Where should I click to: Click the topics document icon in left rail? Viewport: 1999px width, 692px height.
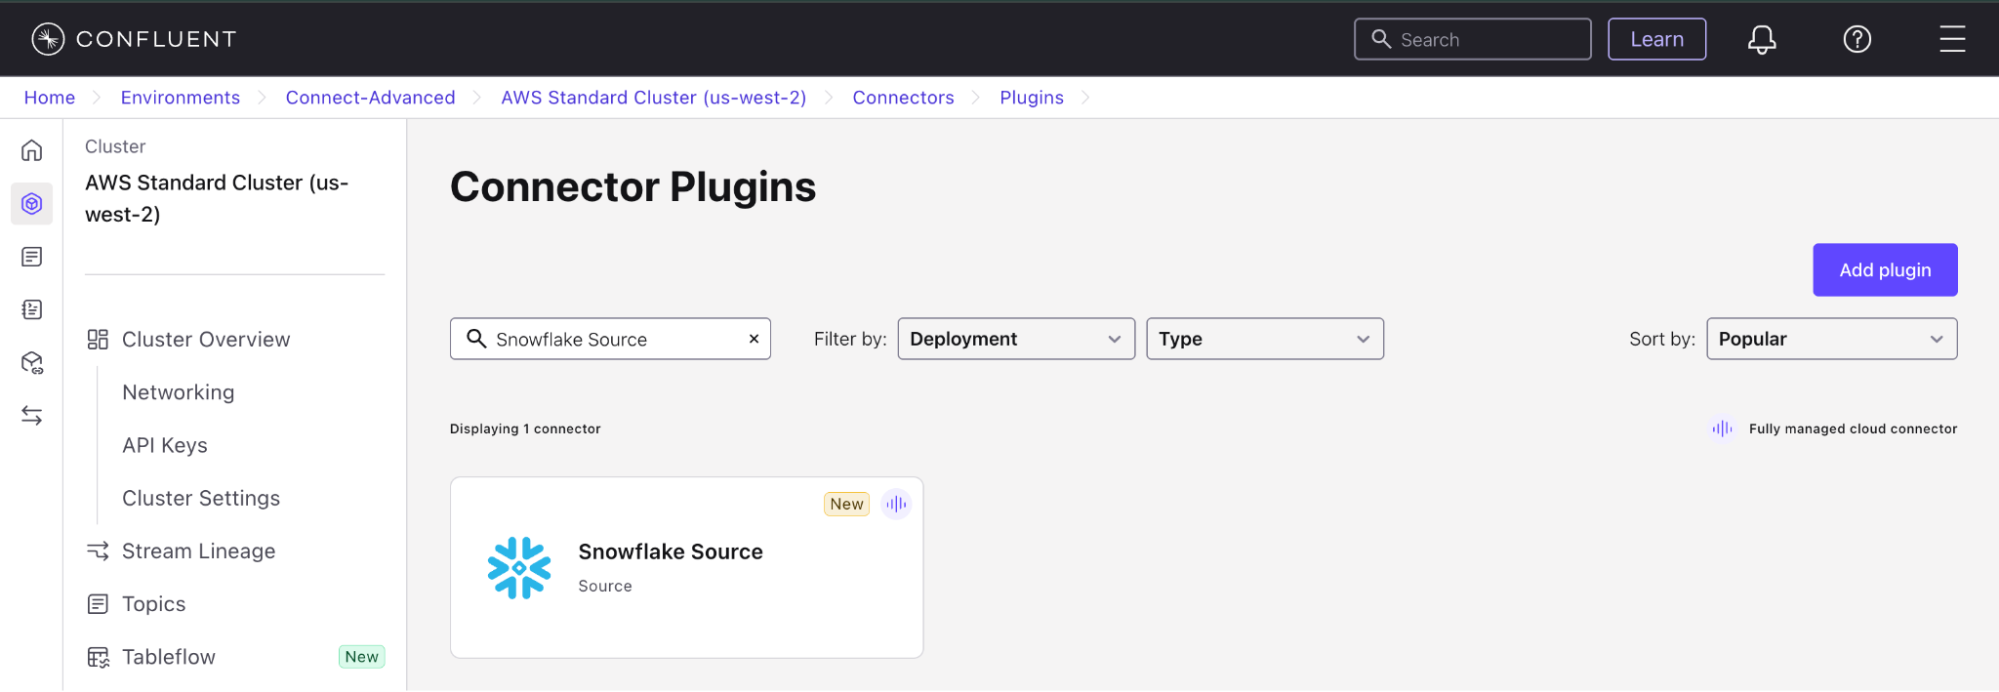point(32,257)
